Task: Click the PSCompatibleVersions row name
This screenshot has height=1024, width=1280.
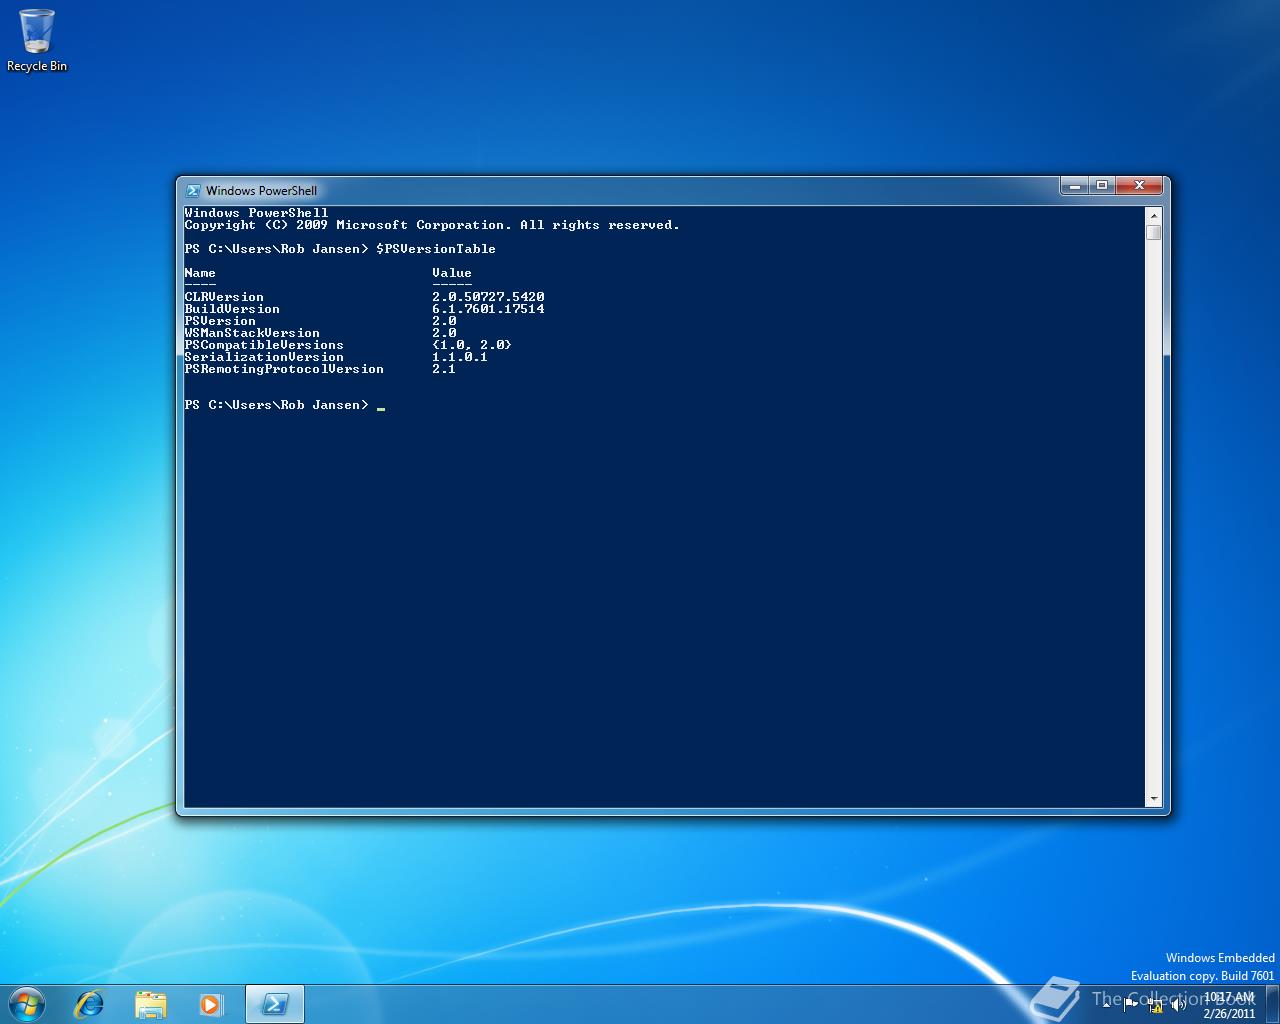Action: click(x=264, y=345)
